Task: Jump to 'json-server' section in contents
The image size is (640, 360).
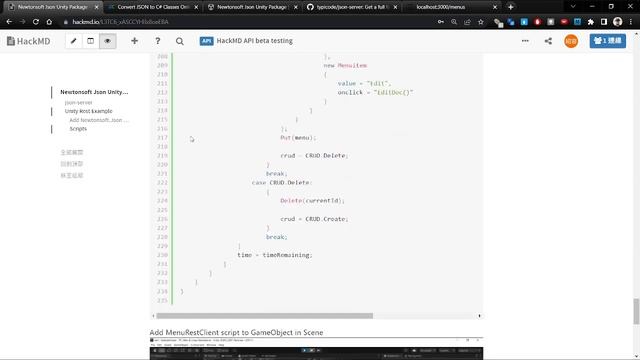Action: (78, 102)
